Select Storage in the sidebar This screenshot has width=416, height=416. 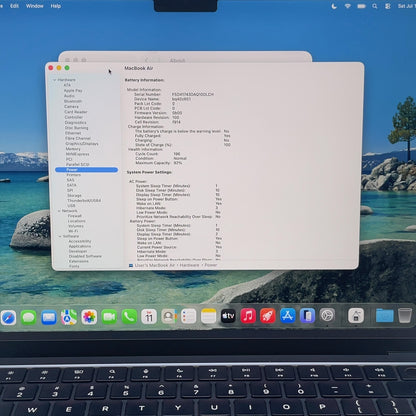tap(74, 196)
